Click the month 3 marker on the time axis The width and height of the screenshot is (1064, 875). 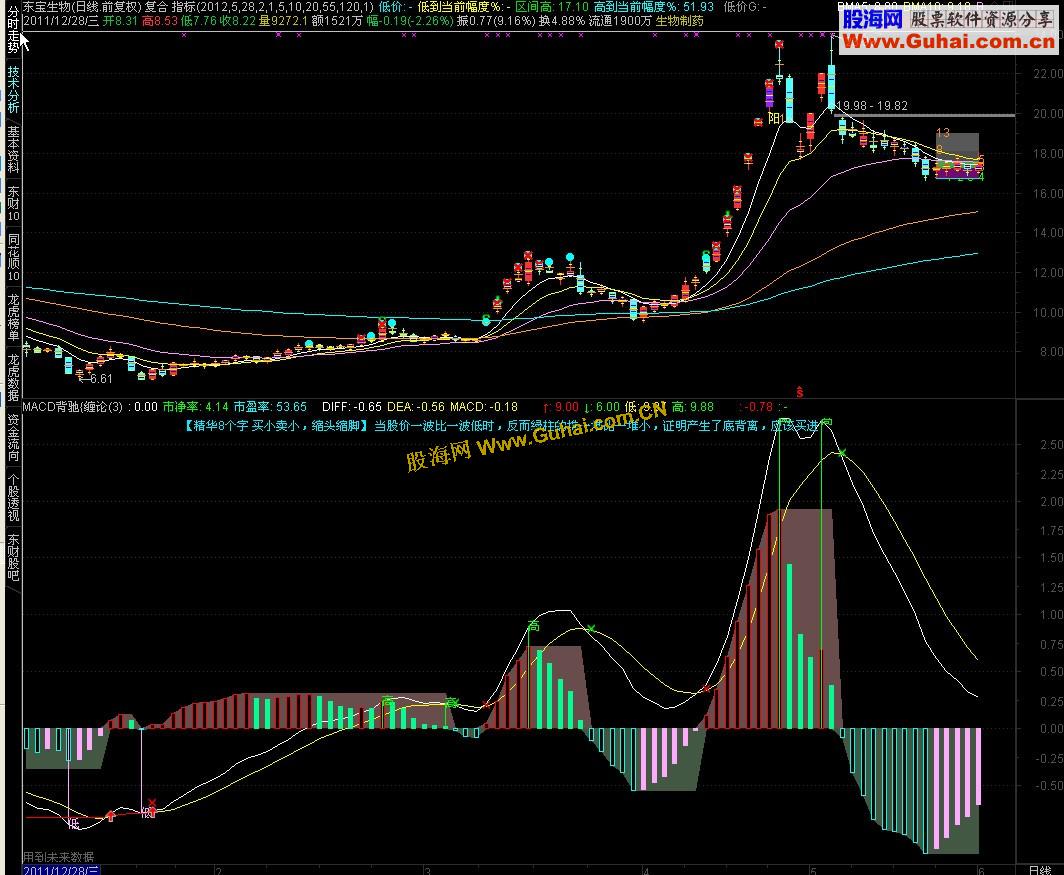tap(427, 870)
